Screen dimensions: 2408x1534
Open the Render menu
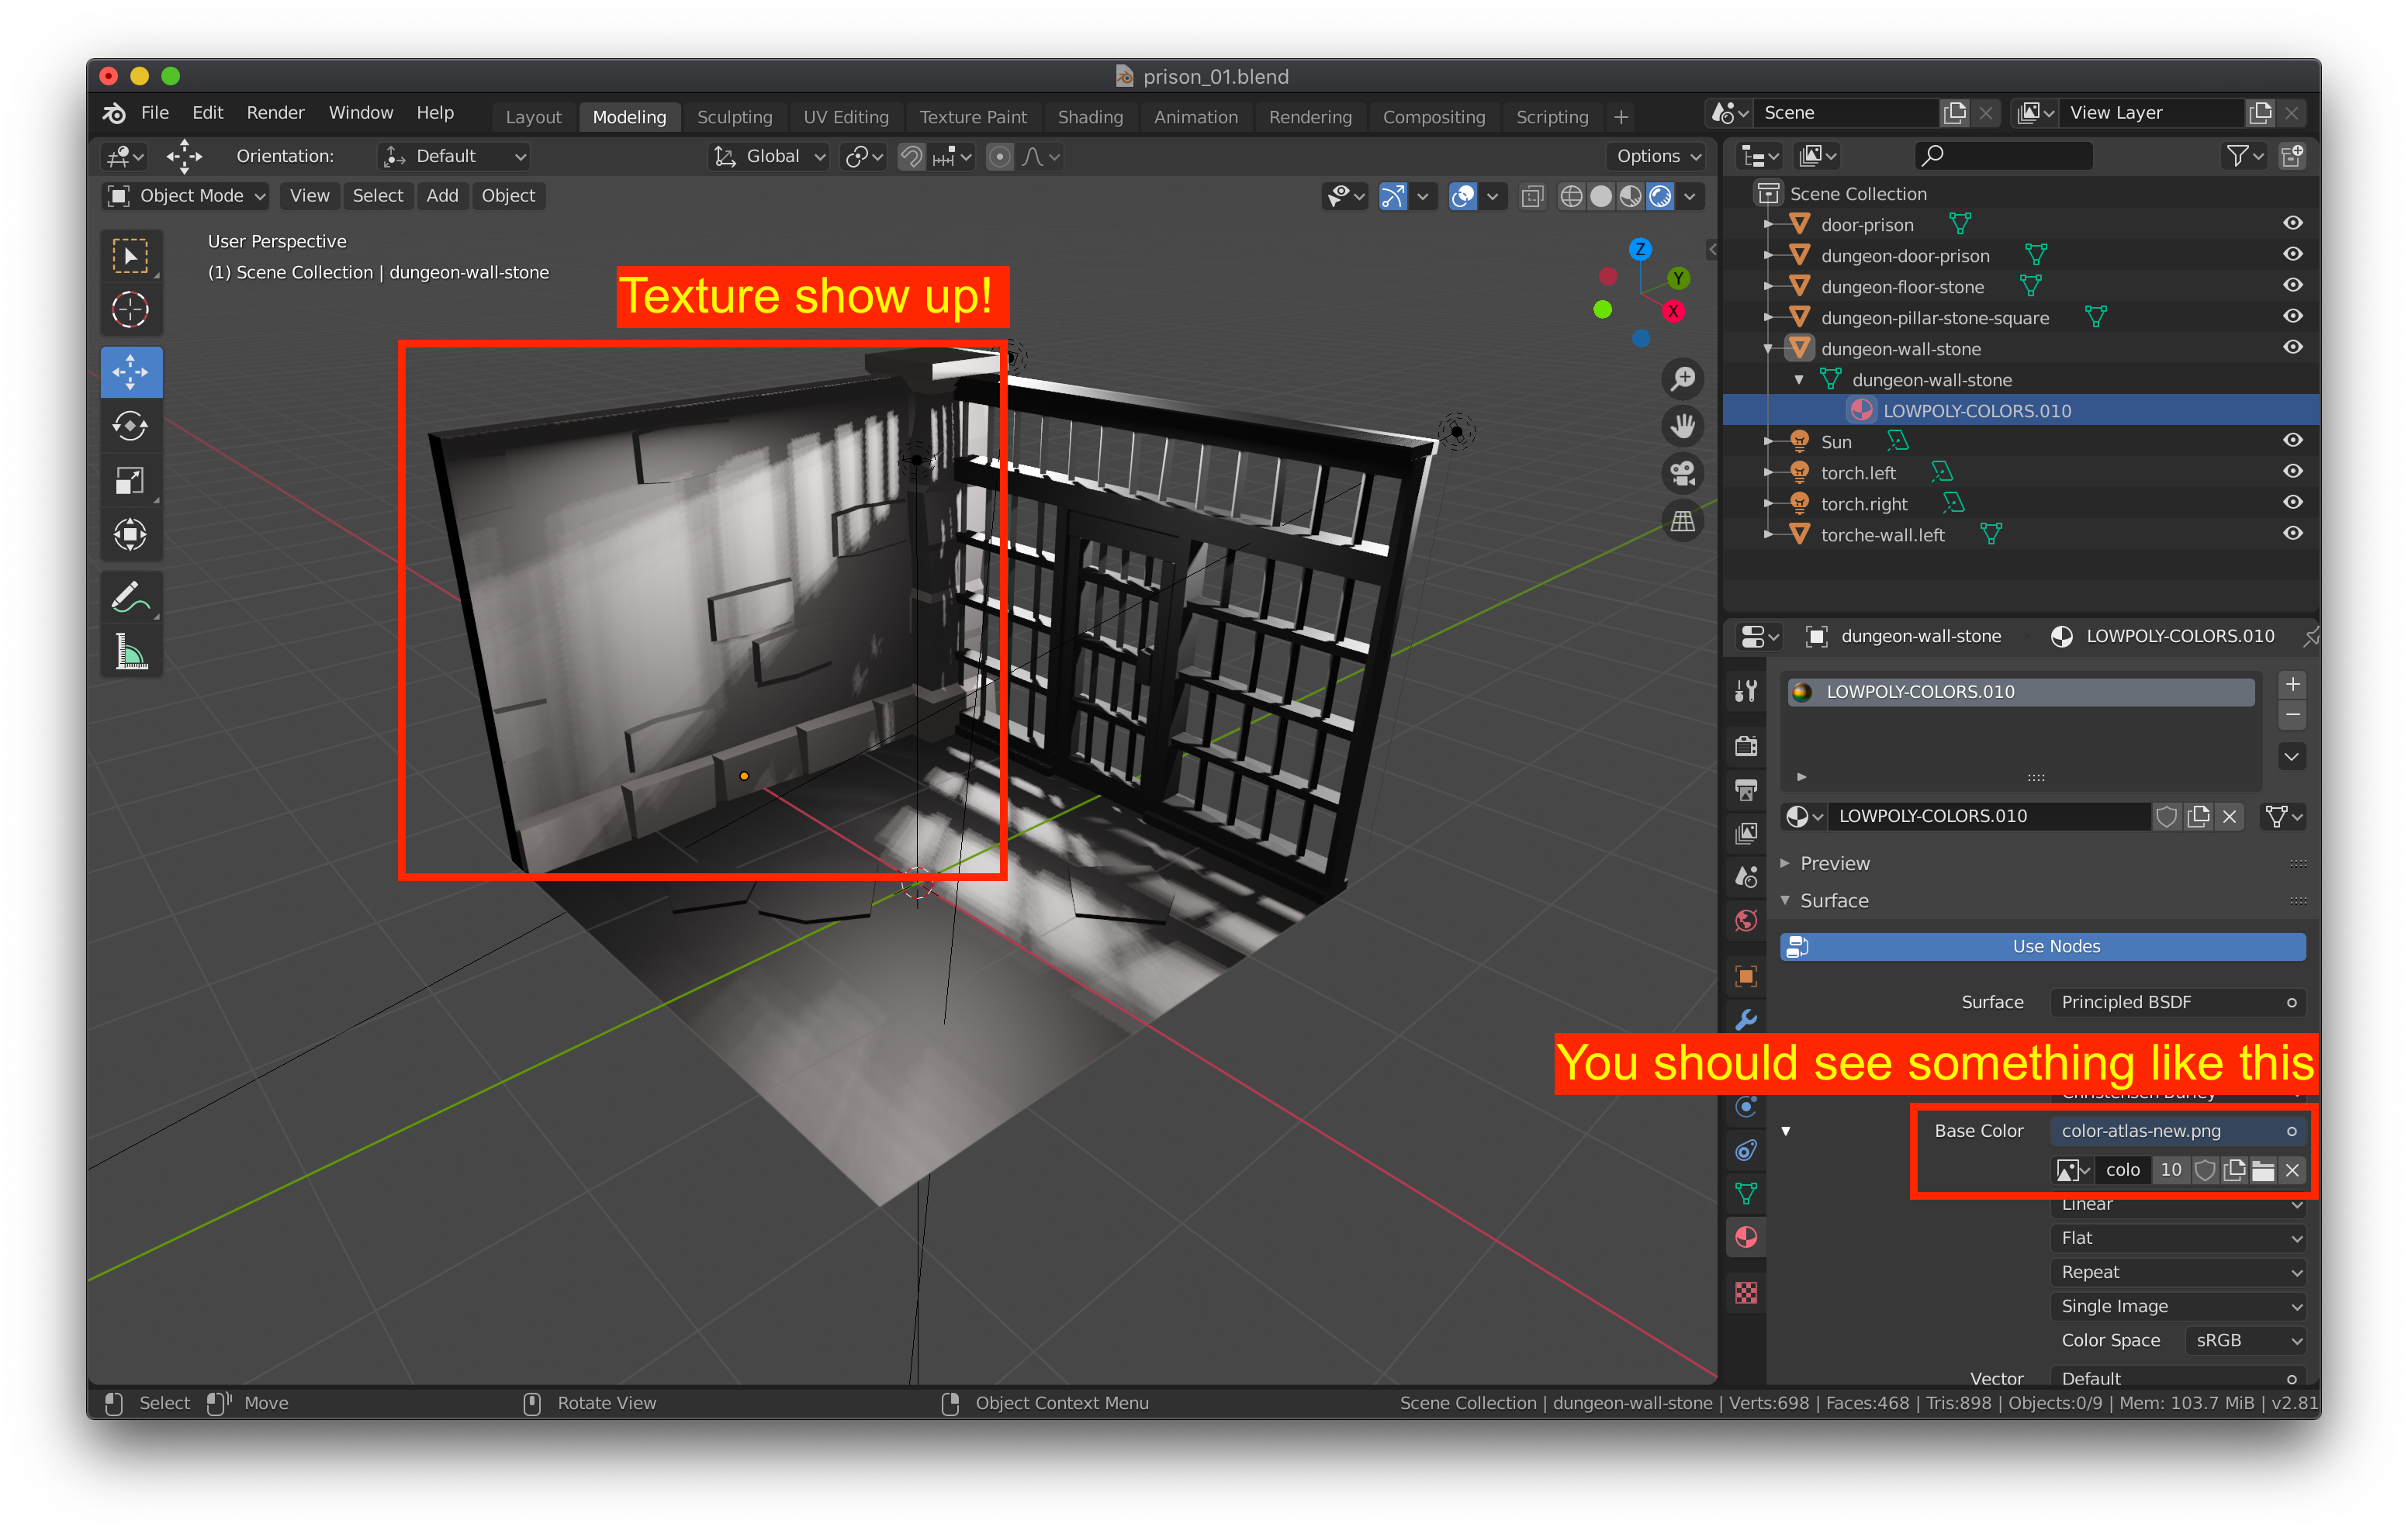275,113
